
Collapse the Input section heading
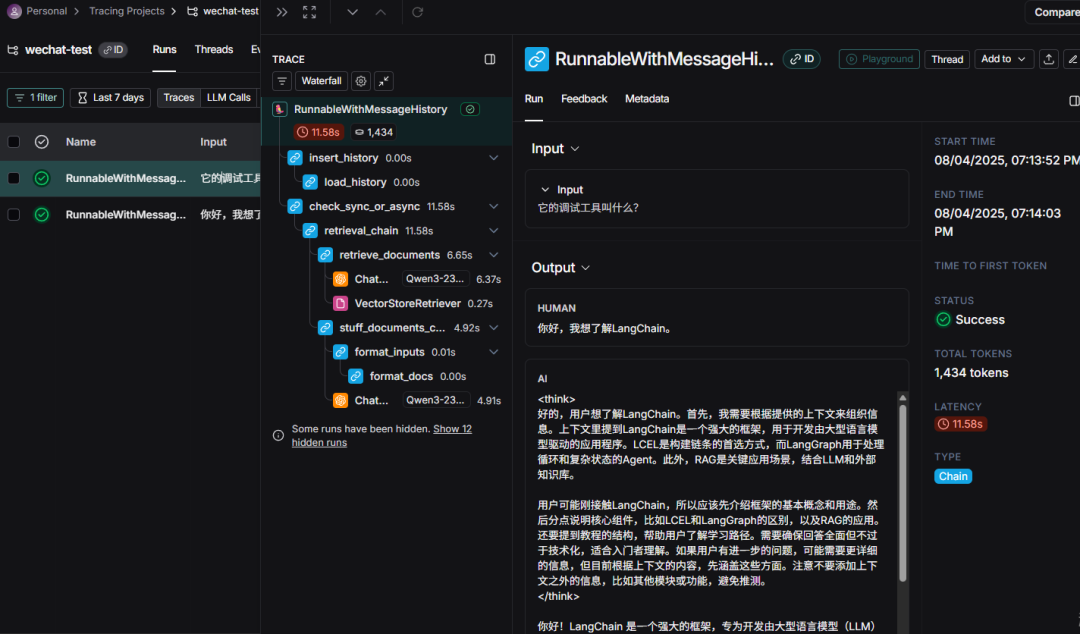click(x=555, y=149)
